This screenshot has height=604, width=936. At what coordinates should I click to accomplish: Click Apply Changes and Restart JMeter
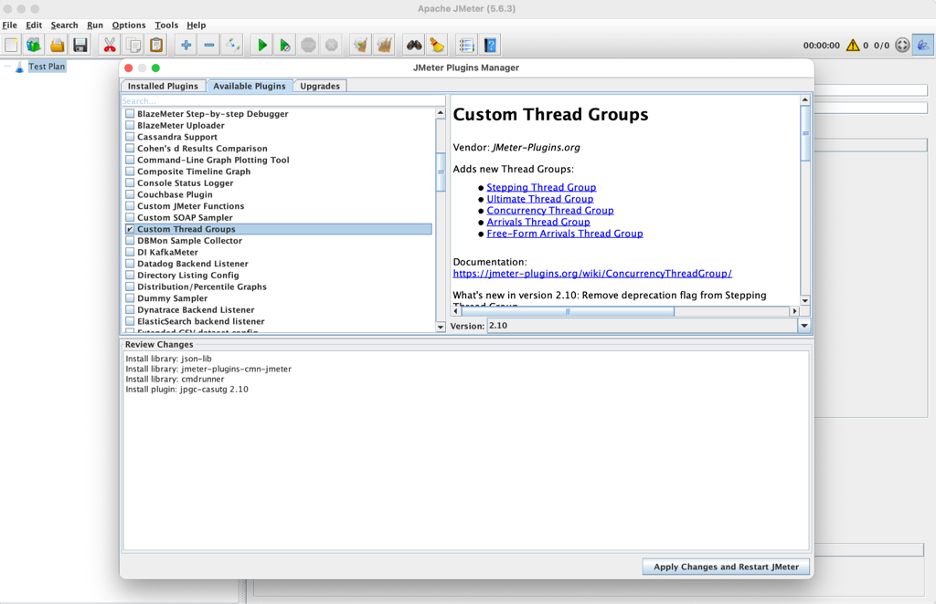[x=726, y=566]
